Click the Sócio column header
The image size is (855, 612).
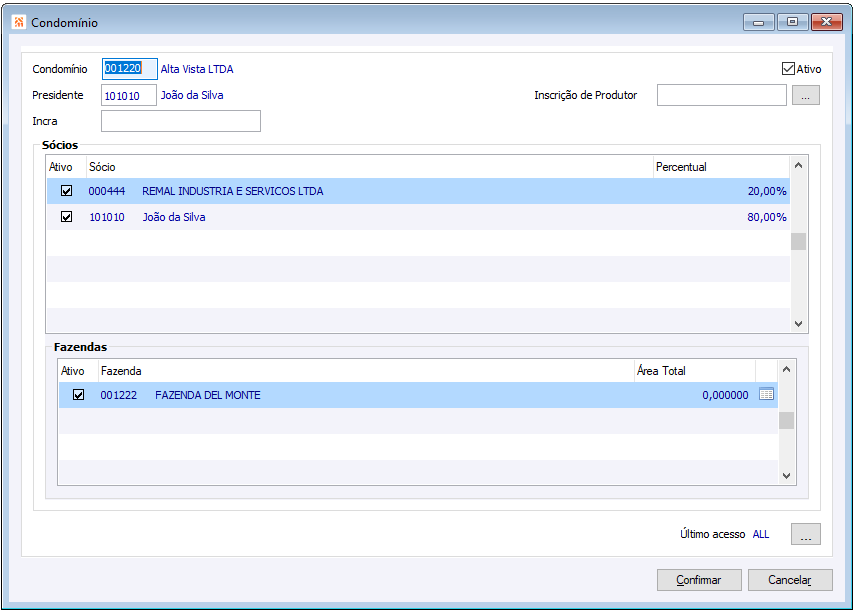(370, 167)
